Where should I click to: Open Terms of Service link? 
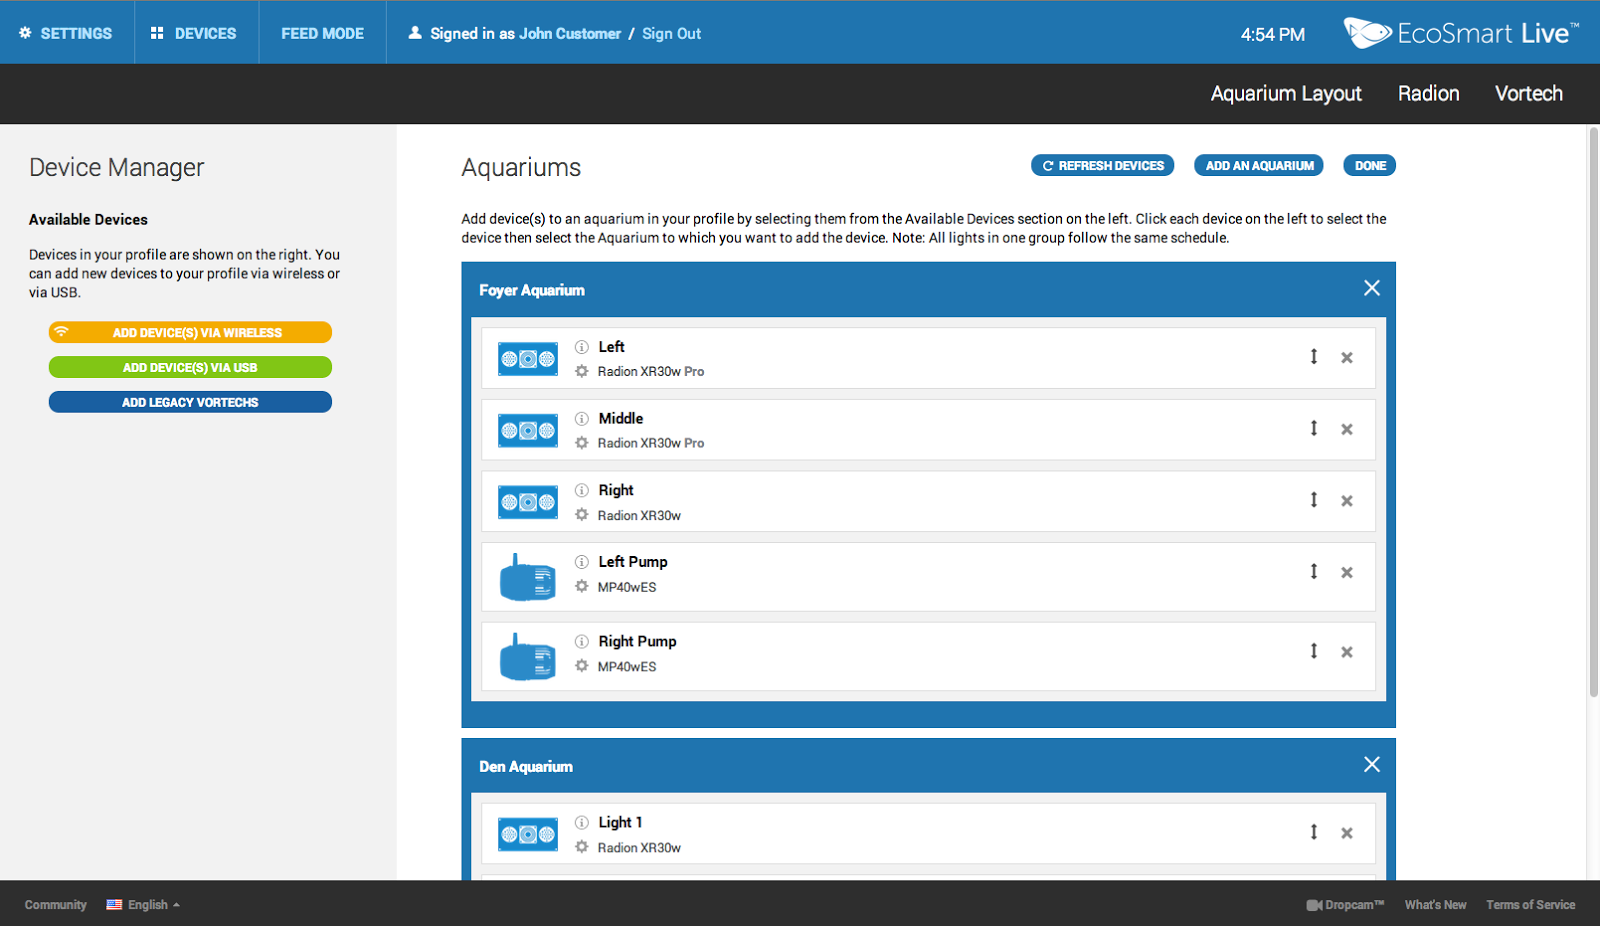coord(1530,904)
